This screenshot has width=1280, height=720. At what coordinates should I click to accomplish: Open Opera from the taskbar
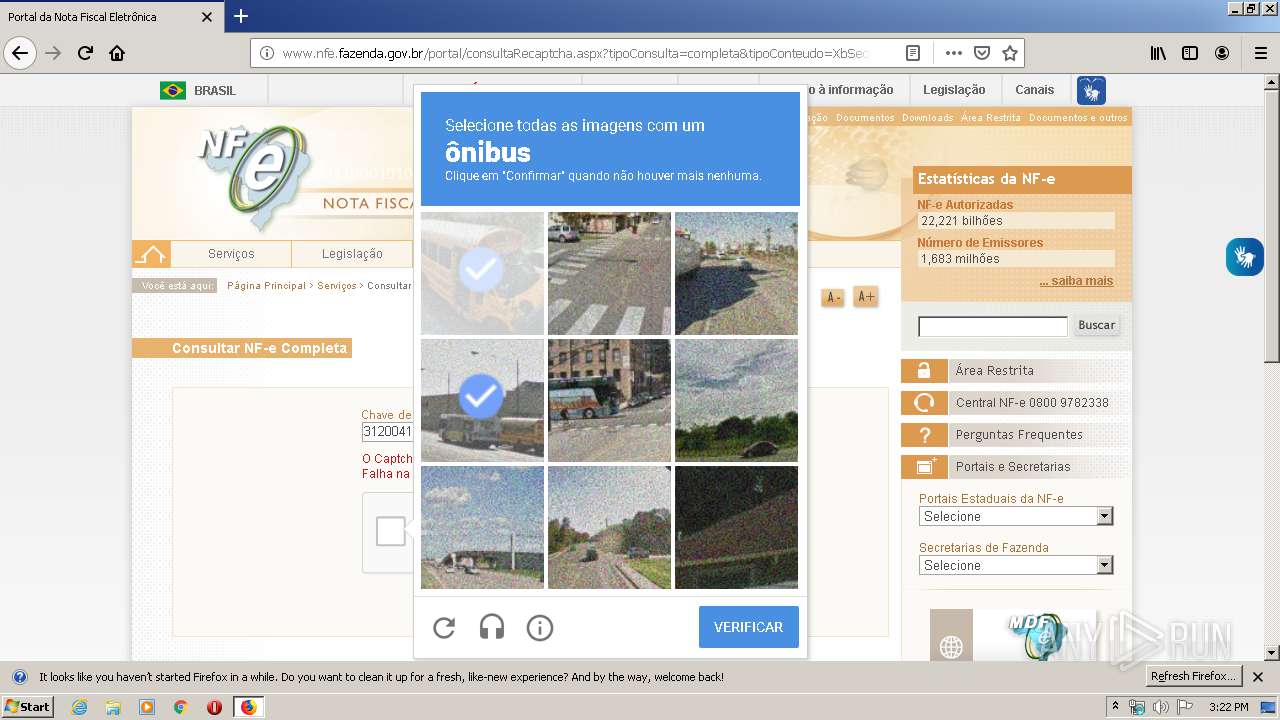pyautogui.click(x=214, y=707)
